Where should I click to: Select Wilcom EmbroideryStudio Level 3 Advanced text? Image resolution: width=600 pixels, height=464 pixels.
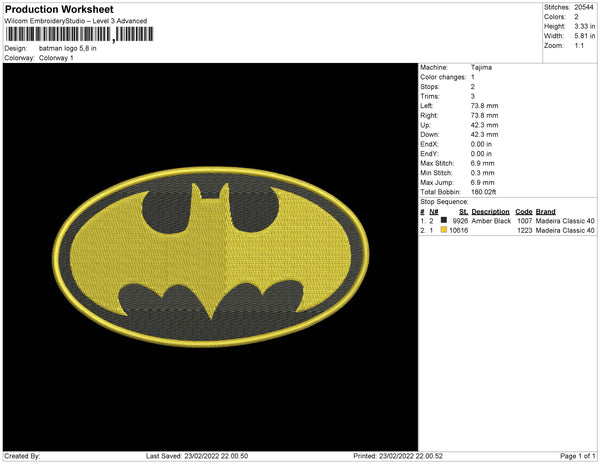coord(76,21)
